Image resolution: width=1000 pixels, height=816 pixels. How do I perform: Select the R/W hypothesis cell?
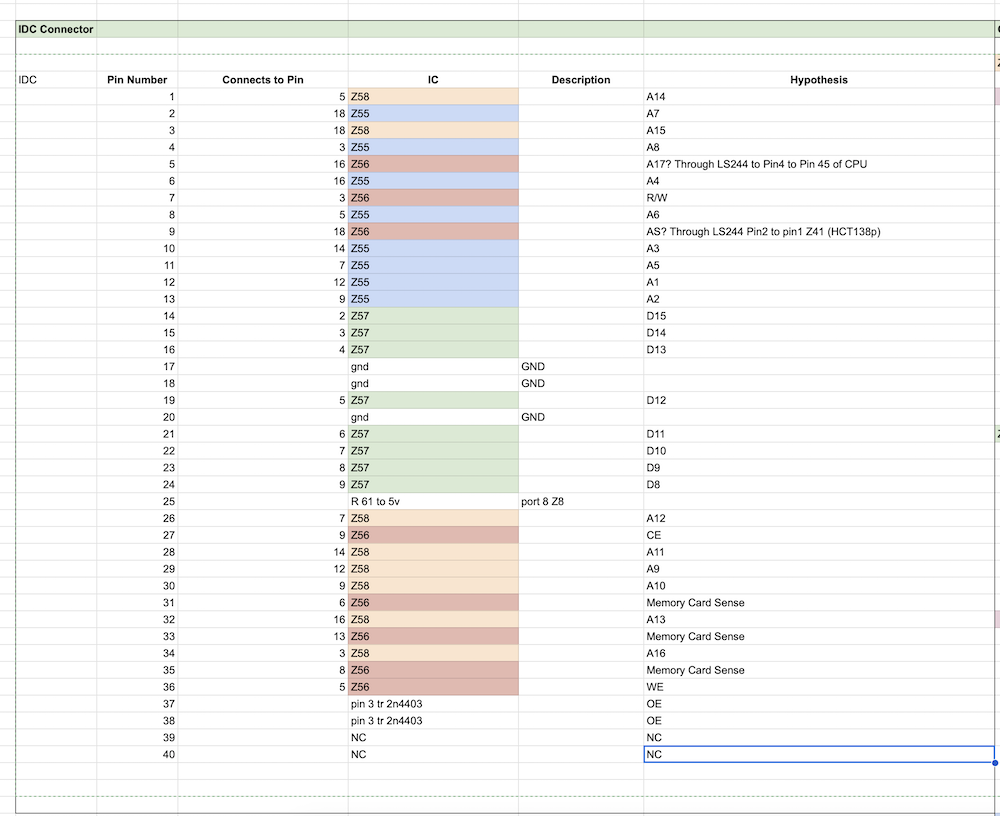coord(819,198)
